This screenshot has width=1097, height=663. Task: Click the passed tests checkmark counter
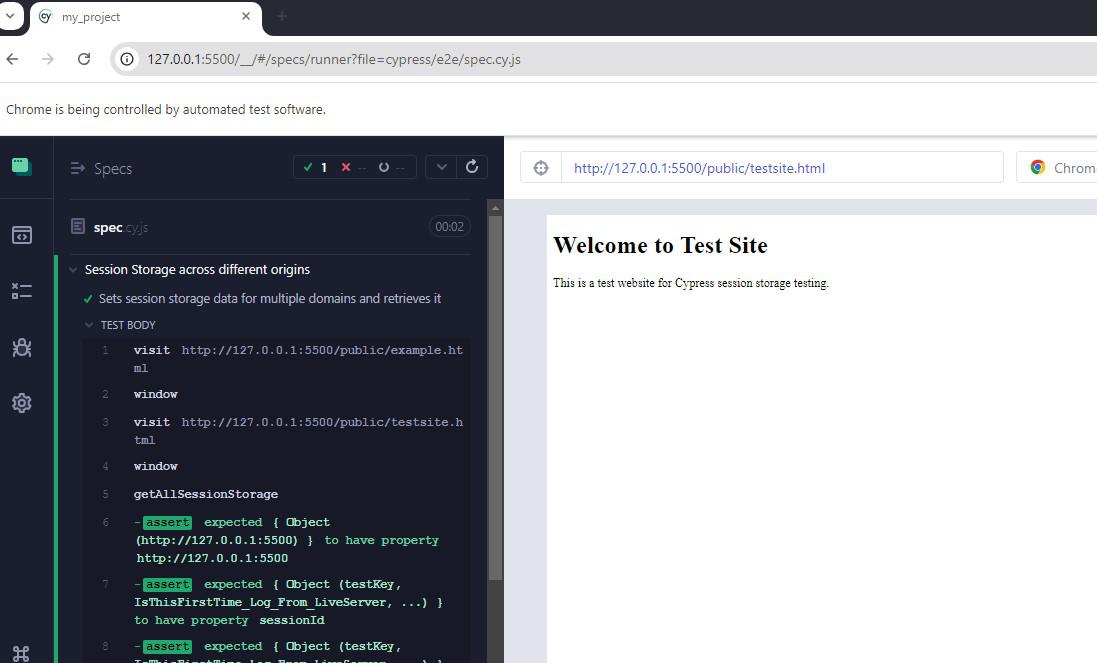point(315,167)
